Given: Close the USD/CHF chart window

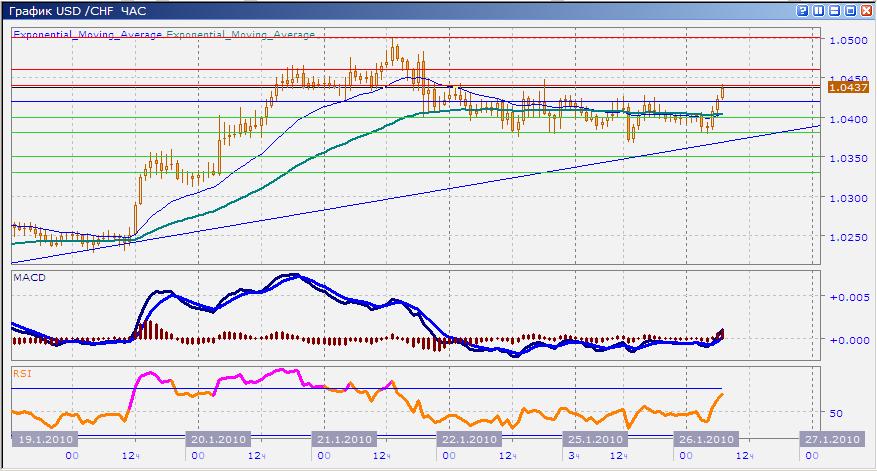Looking at the screenshot, I should 865,10.
